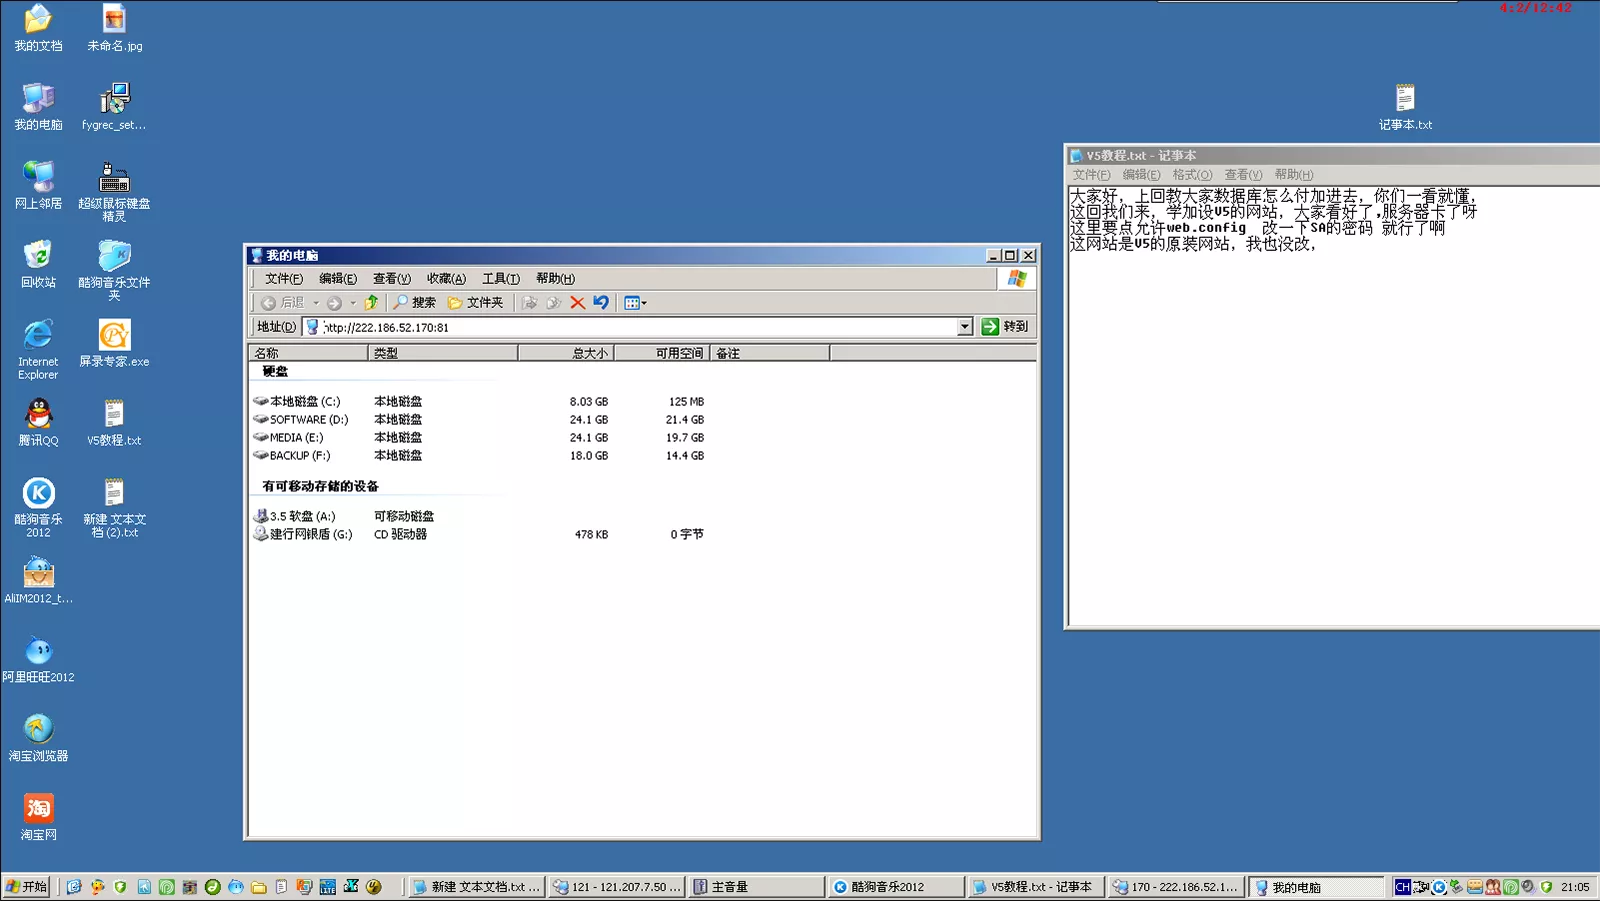Click the 回收站 recycle bin icon
1600x901 pixels.
(x=38, y=263)
